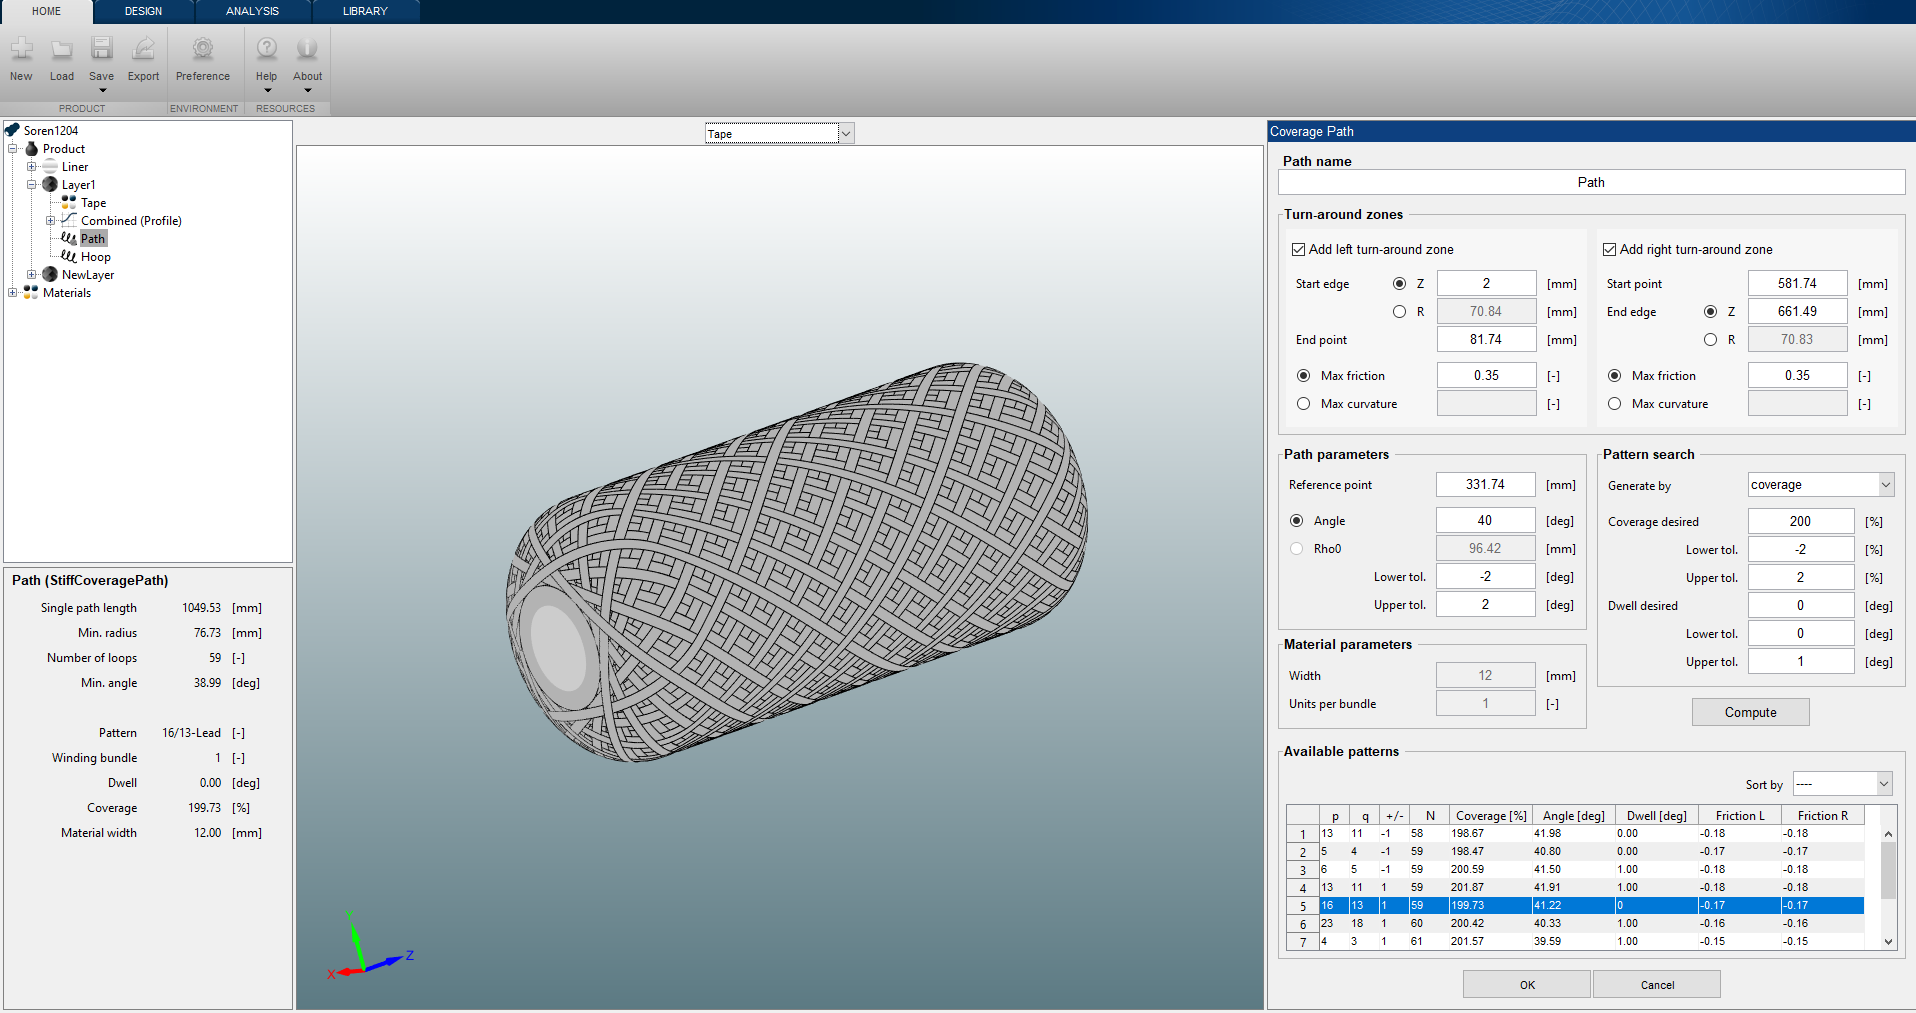
Task: Click the Help question mark icon
Action: pyautogui.click(x=267, y=49)
